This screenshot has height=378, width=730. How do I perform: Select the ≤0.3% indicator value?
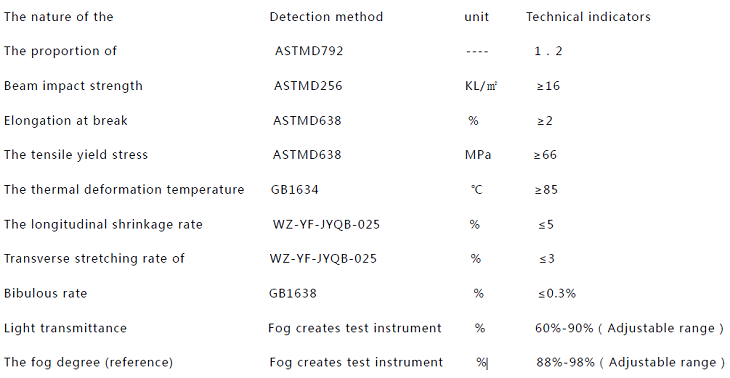click(x=557, y=293)
